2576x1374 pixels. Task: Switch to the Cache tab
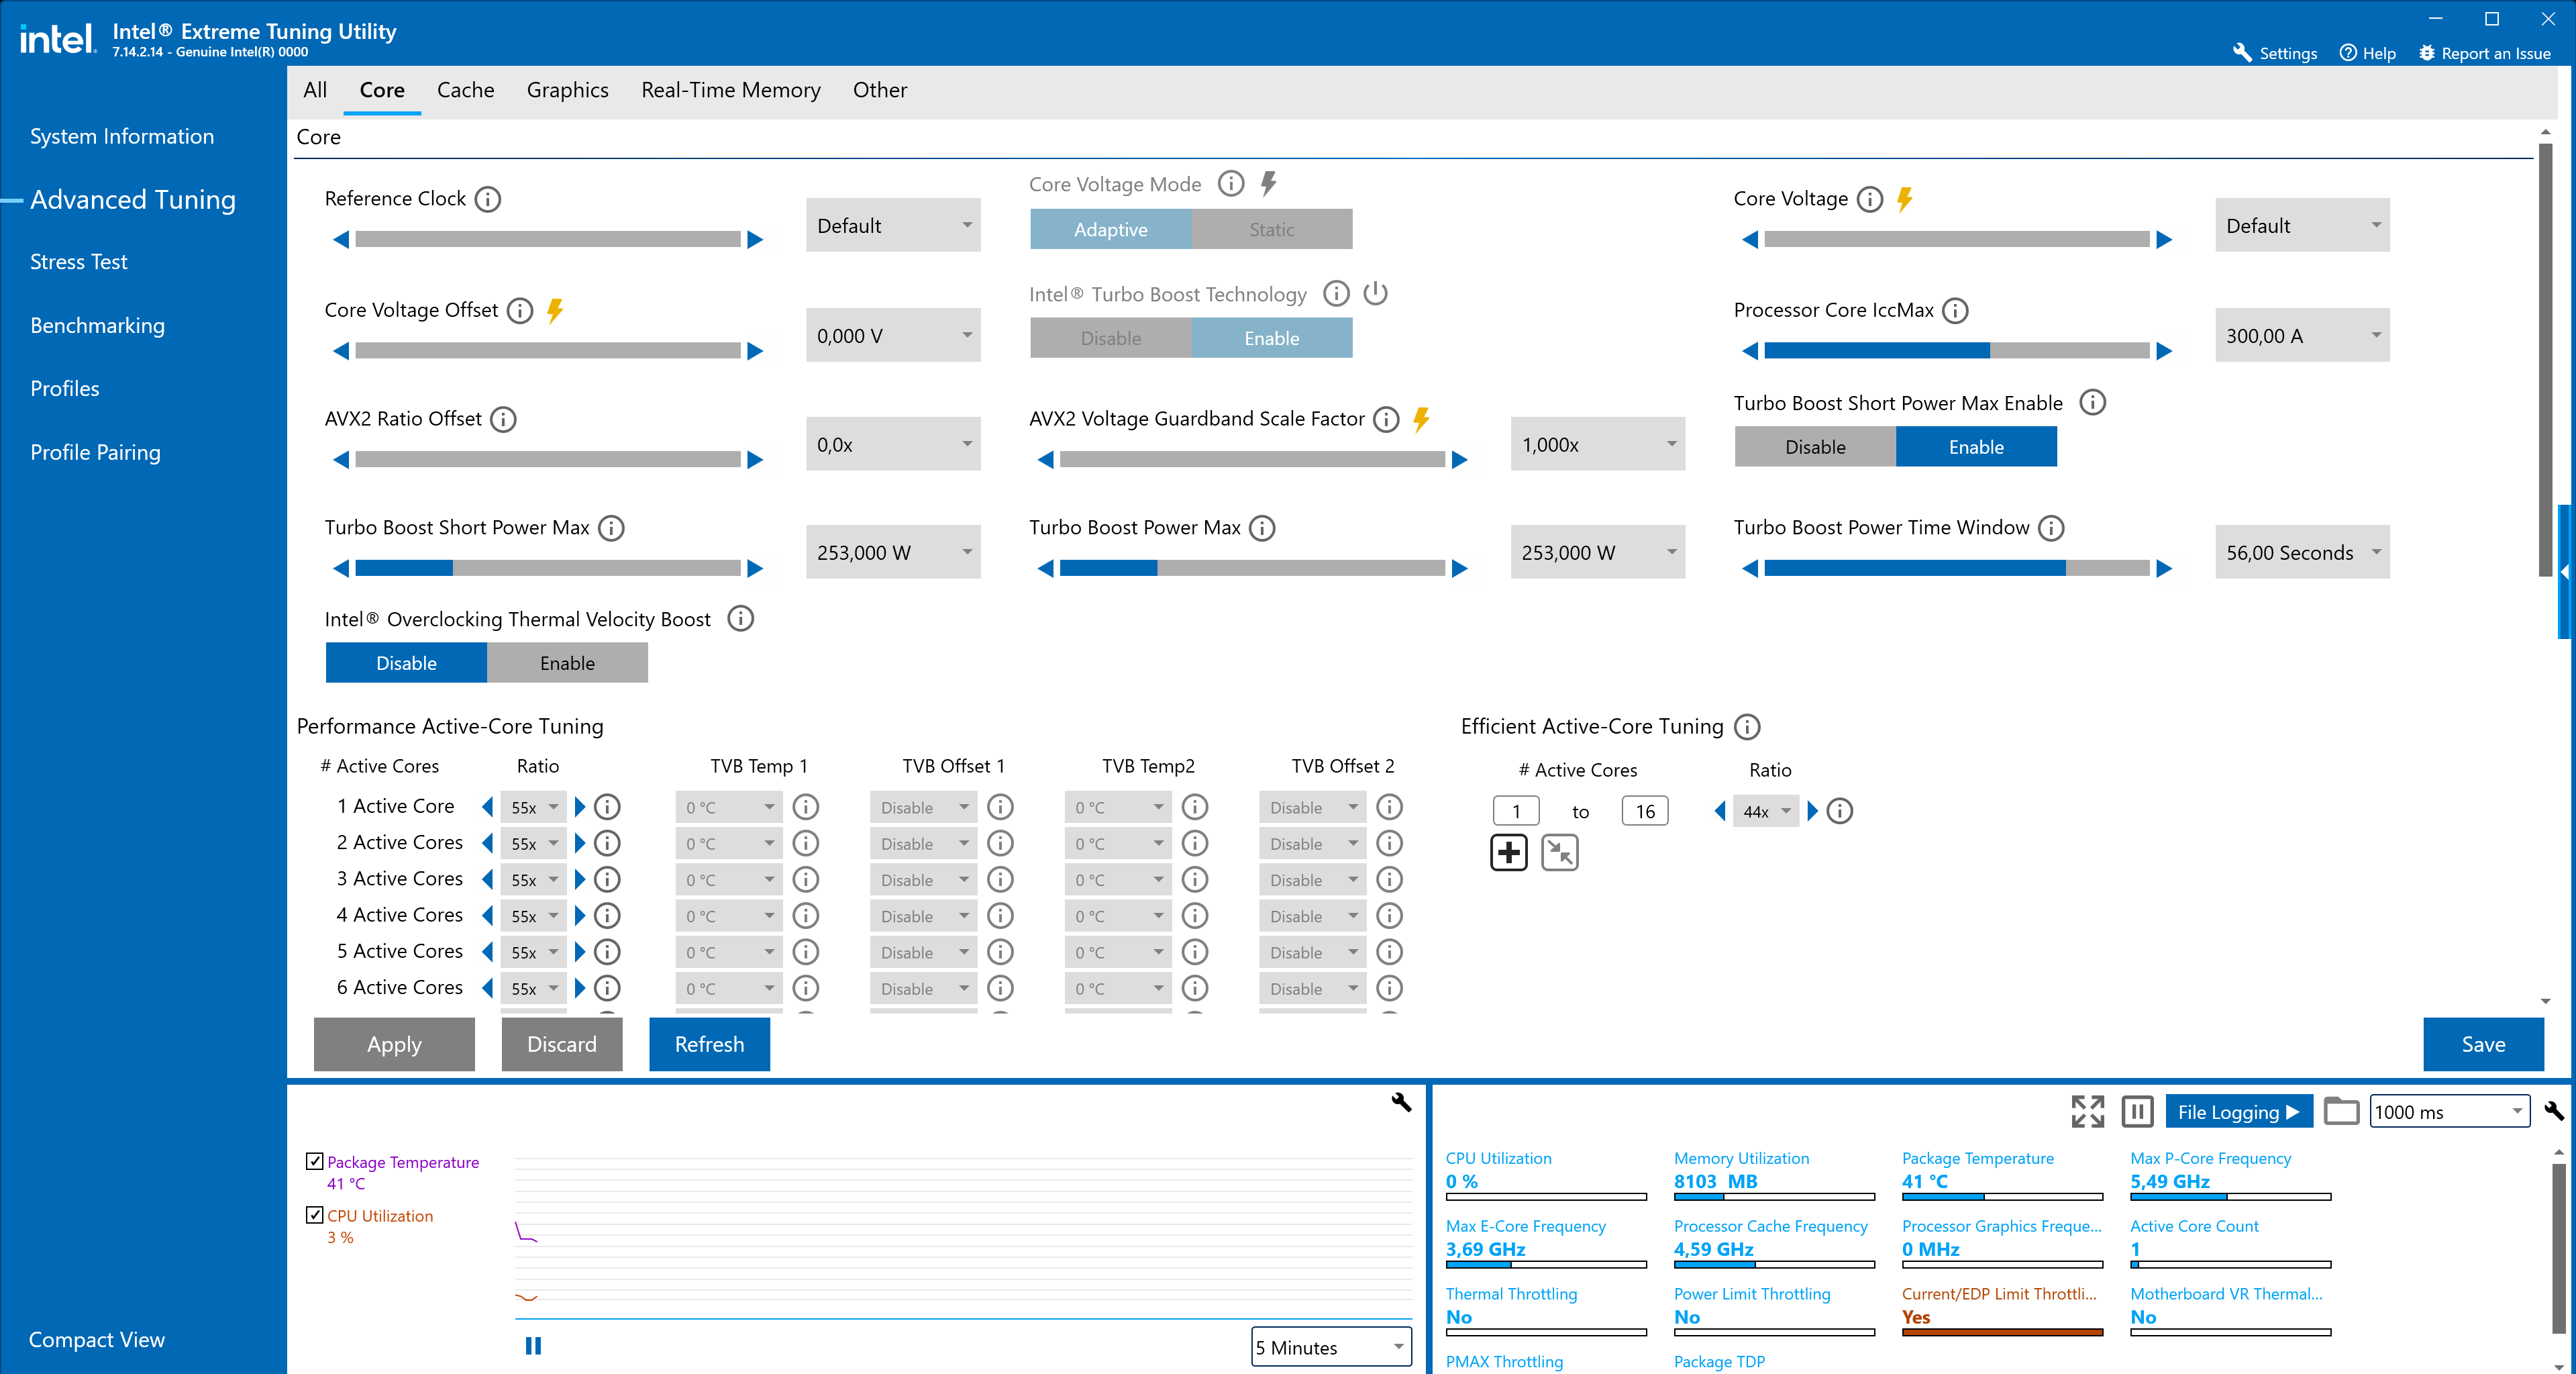tap(465, 90)
